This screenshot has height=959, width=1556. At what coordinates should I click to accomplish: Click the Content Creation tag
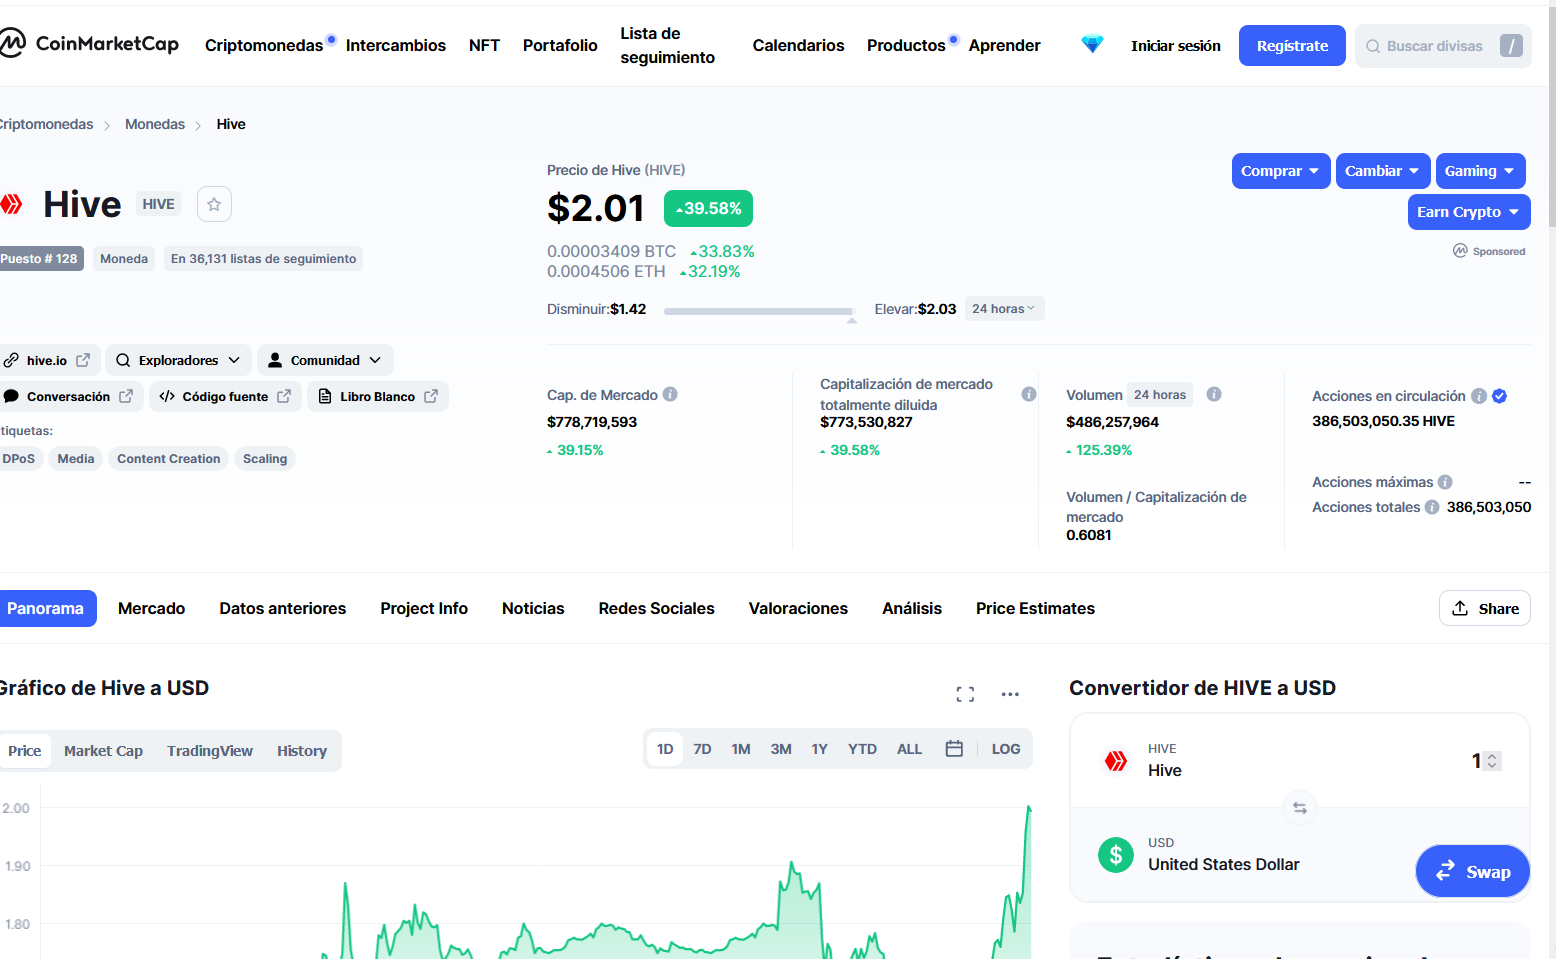(168, 459)
